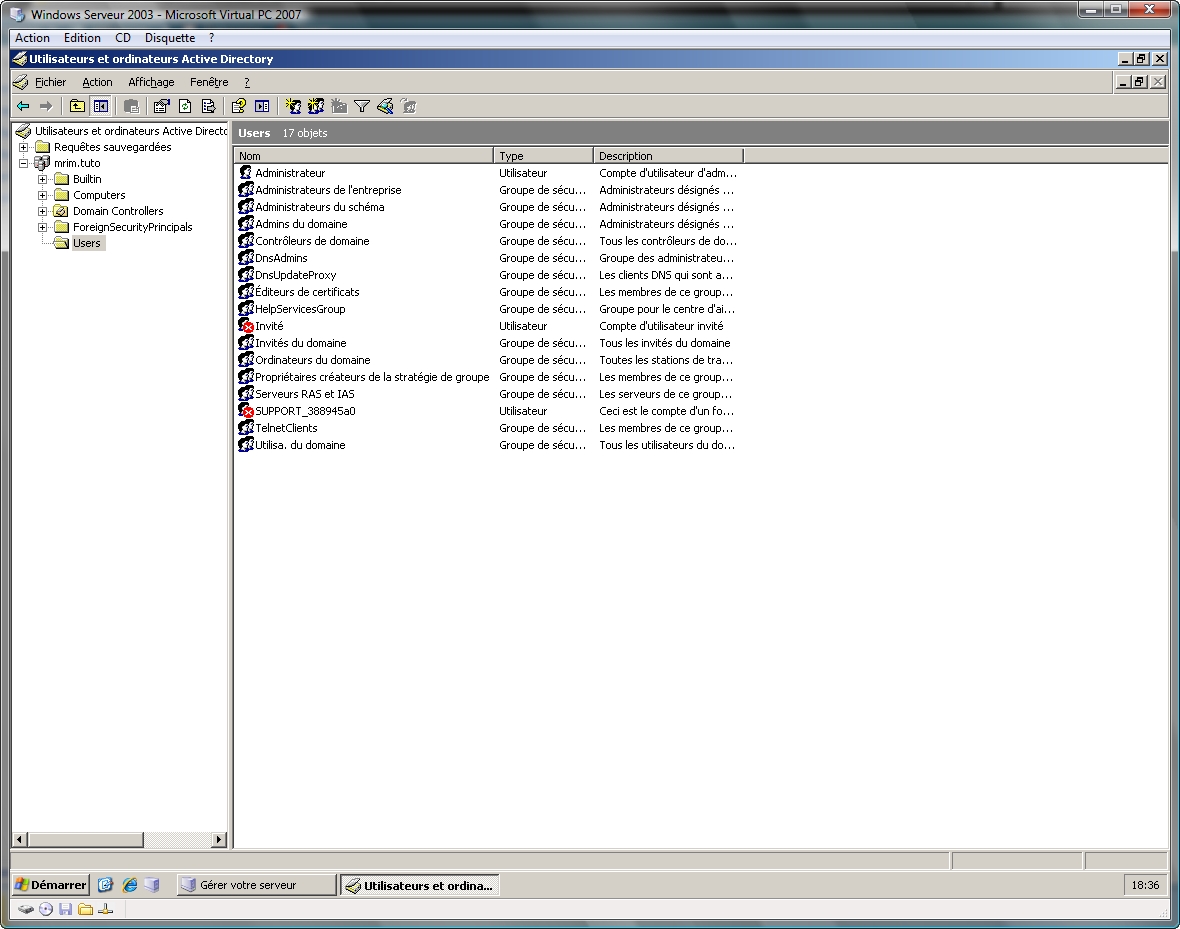Sort the list by the Type column
This screenshot has height=929, width=1180.
click(x=543, y=156)
